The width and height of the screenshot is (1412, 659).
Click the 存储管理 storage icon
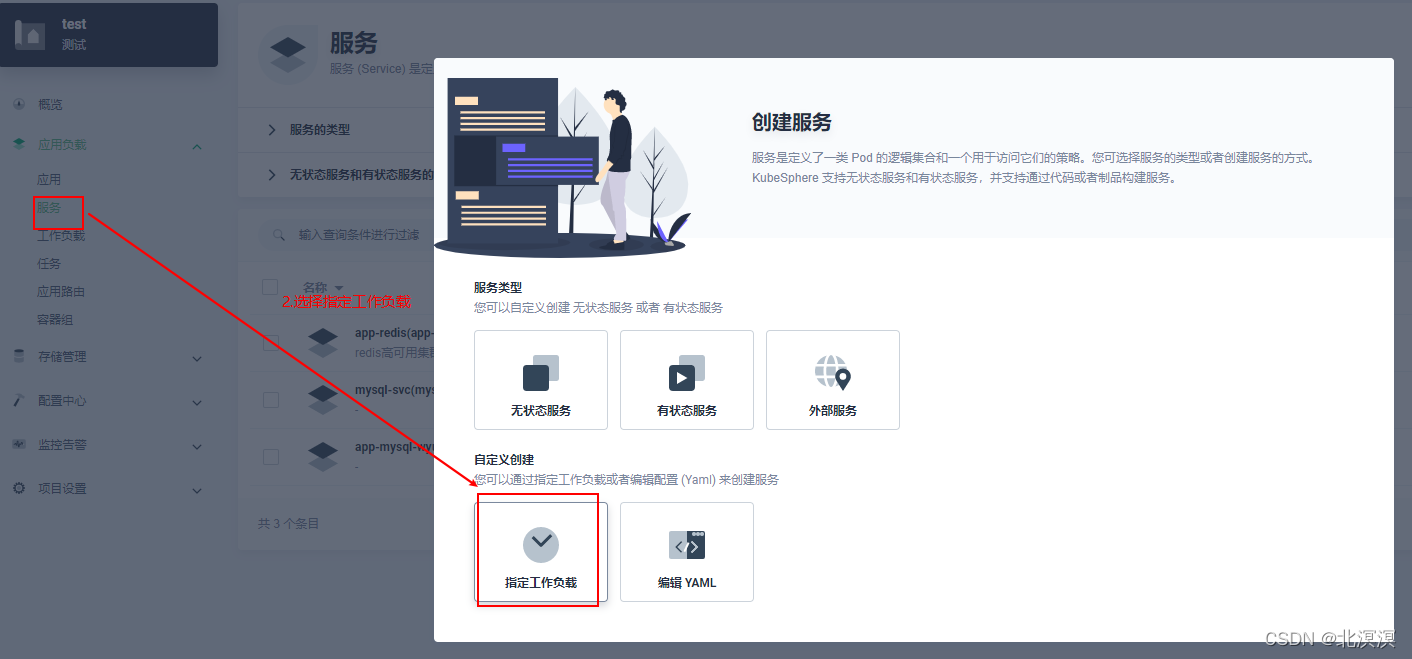pyautogui.click(x=19, y=356)
